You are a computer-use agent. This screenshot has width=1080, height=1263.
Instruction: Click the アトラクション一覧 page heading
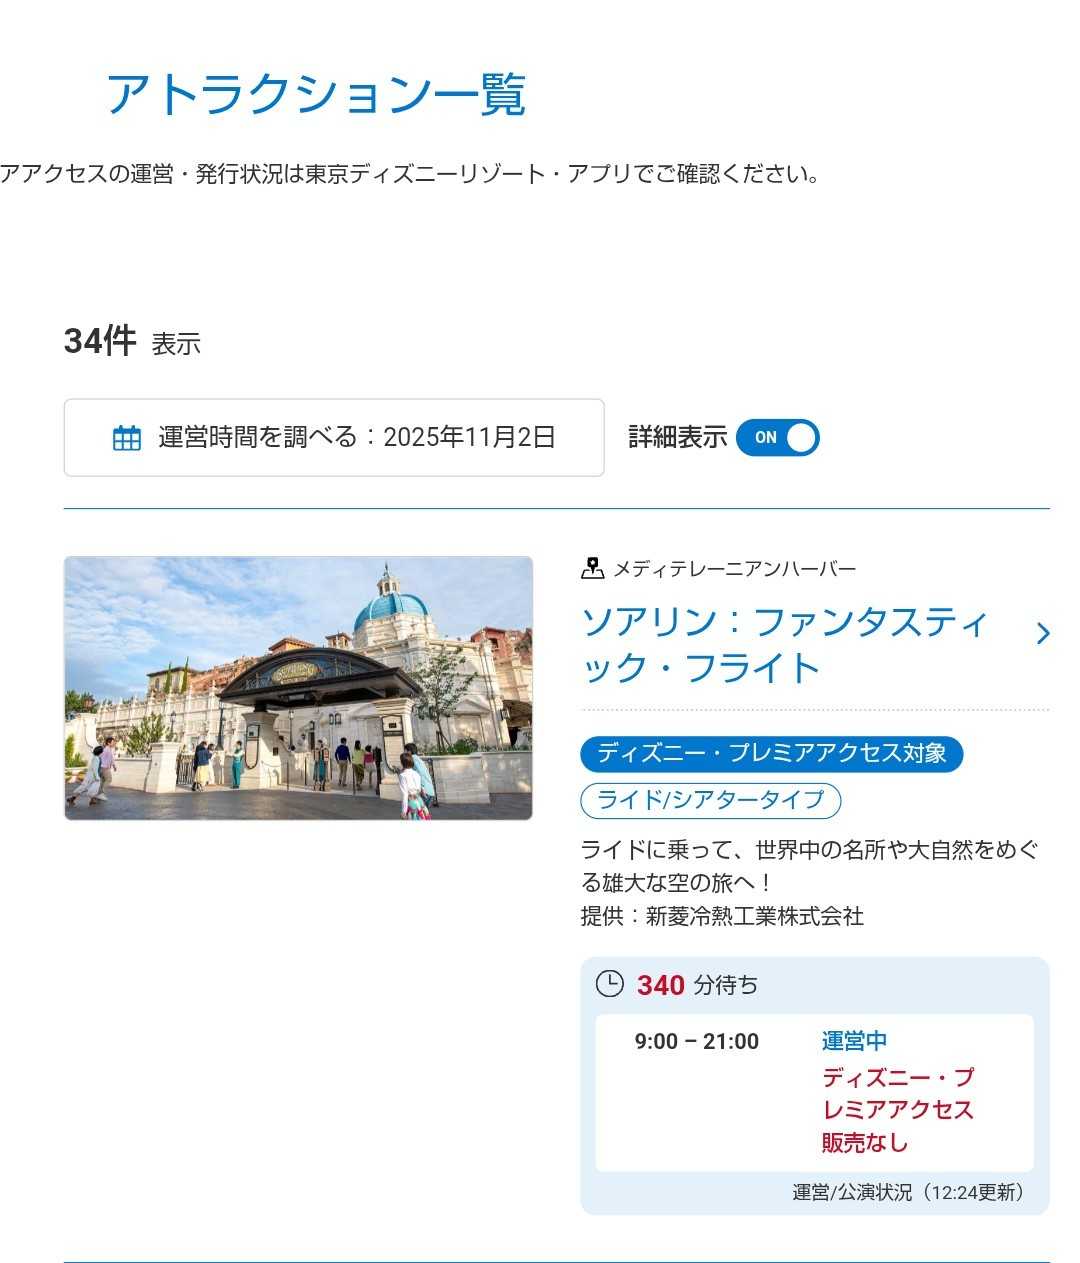(316, 95)
